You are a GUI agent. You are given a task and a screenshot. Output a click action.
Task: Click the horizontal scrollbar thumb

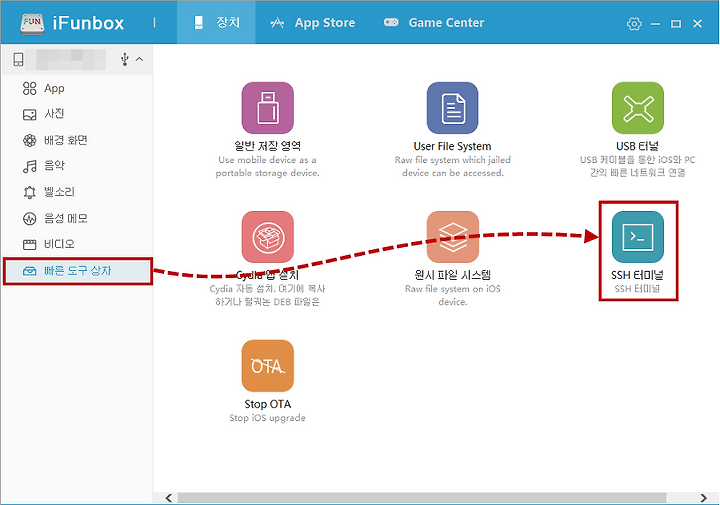coord(422,498)
